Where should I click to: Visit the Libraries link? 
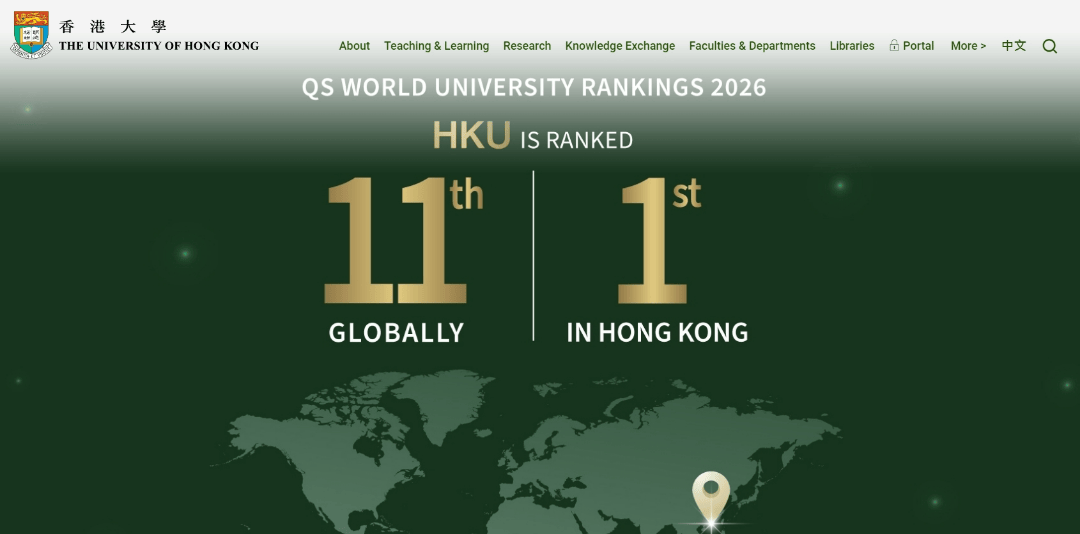(851, 46)
